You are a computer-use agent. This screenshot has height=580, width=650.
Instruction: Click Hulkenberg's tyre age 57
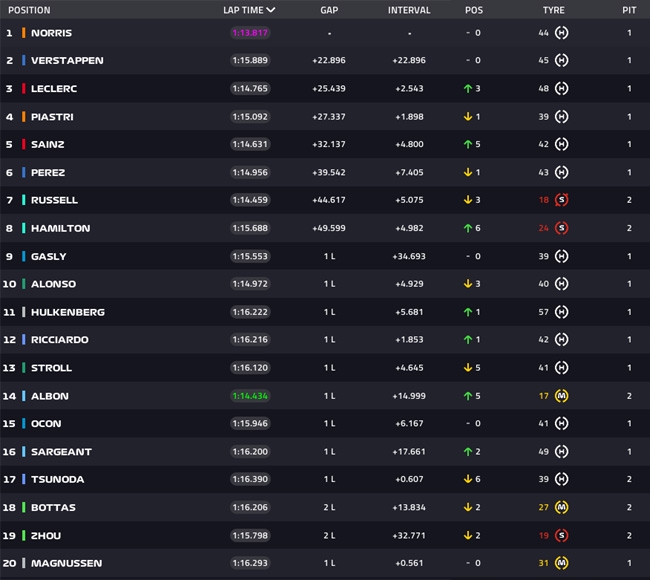point(543,312)
